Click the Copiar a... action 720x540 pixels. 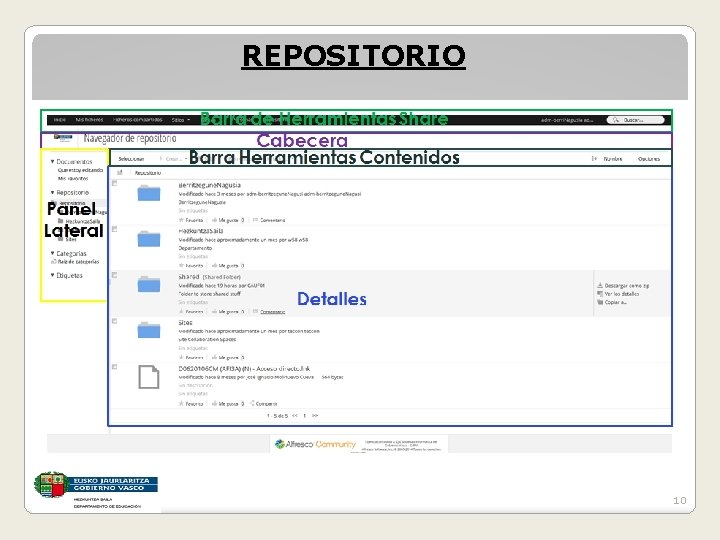coord(612,302)
